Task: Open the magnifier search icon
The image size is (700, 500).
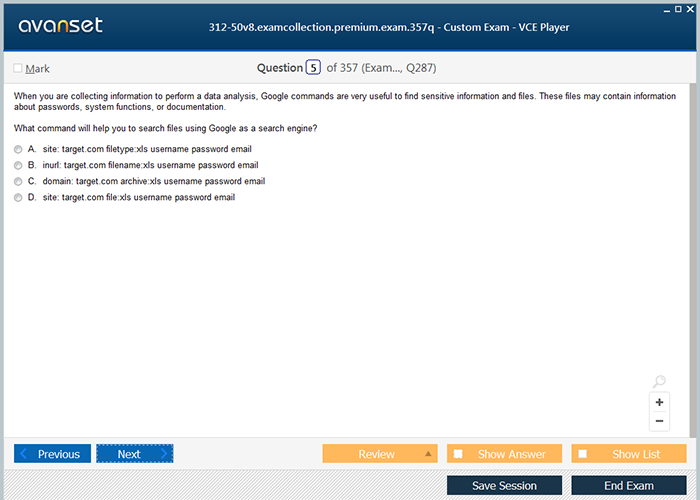Action: pos(659,382)
